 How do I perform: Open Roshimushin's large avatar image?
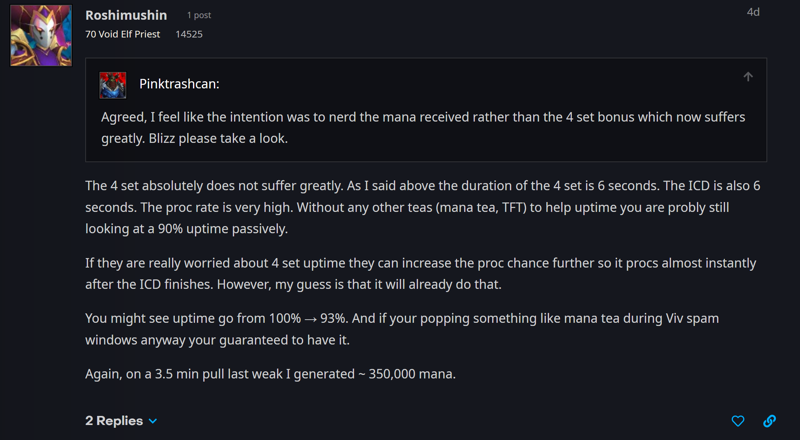pos(41,35)
